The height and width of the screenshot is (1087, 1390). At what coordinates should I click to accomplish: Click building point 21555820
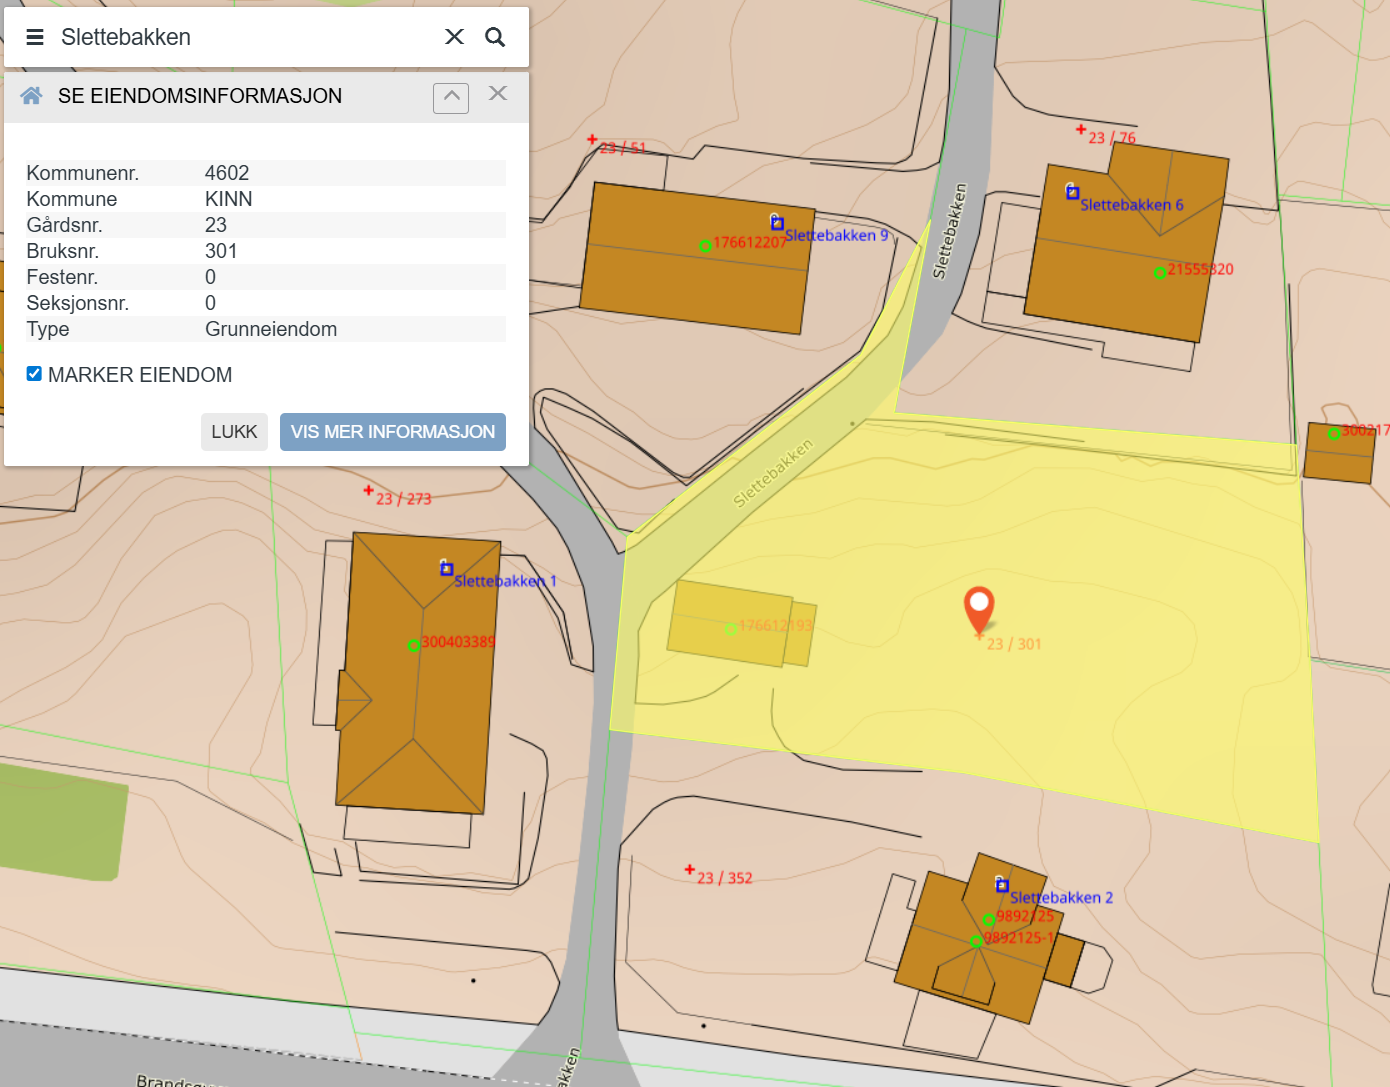pyautogui.click(x=1160, y=272)
